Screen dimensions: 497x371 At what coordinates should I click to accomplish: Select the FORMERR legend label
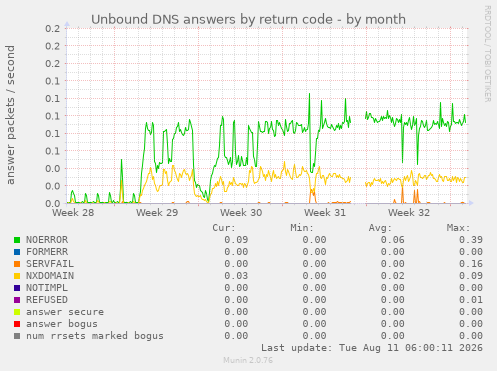click(47, 252)
